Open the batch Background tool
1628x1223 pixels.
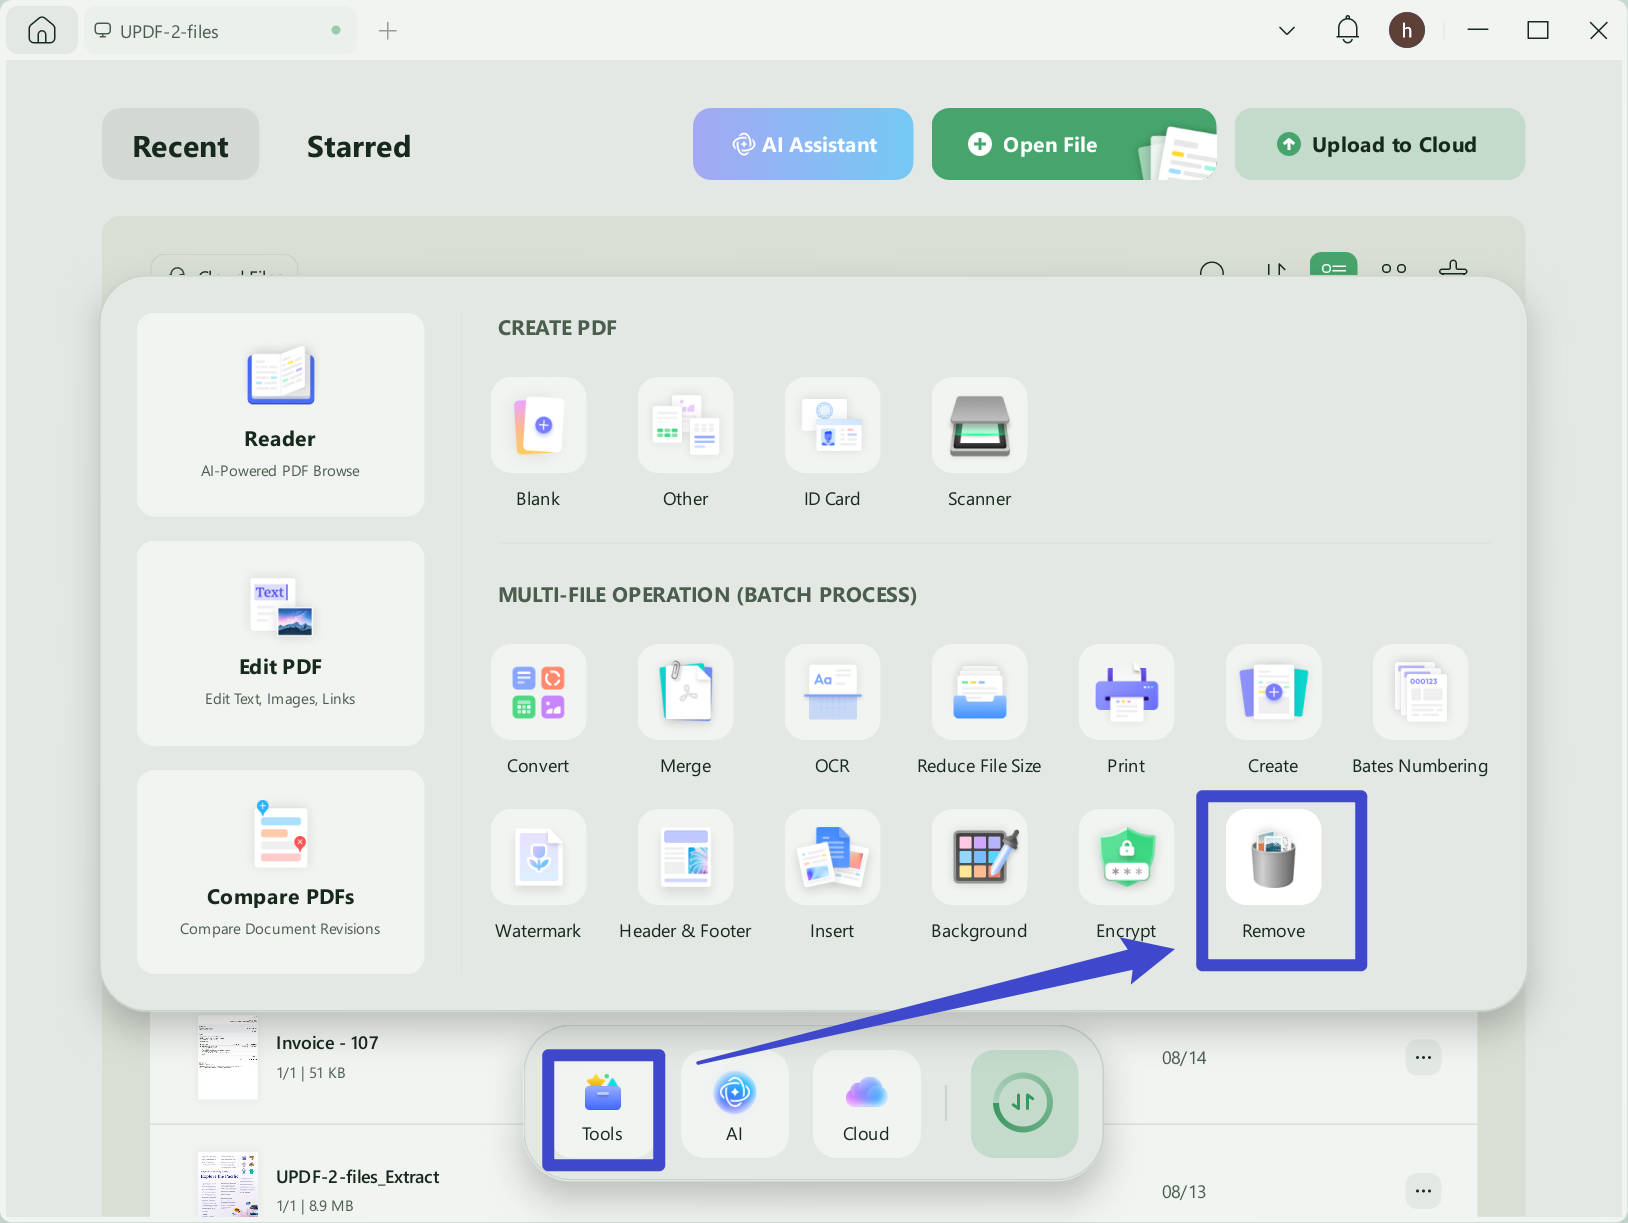(x=979, y=857)
